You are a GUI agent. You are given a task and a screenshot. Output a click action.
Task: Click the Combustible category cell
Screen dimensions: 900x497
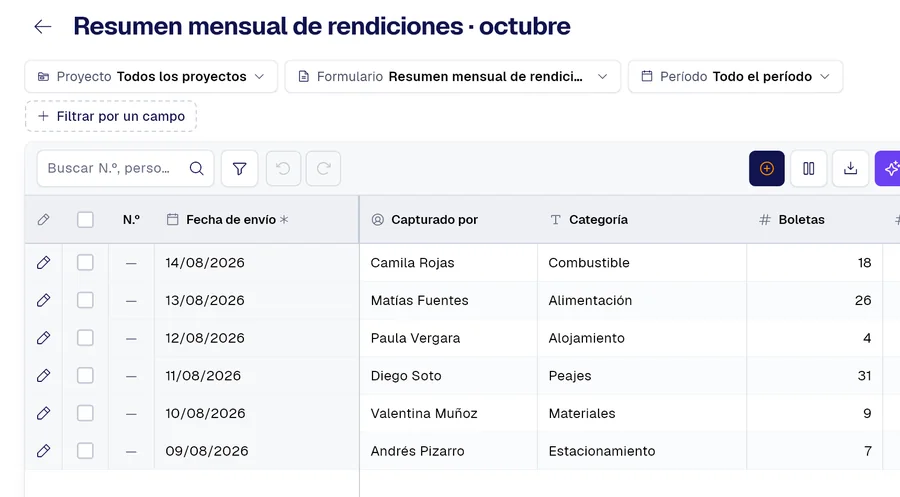coord(642,263)
